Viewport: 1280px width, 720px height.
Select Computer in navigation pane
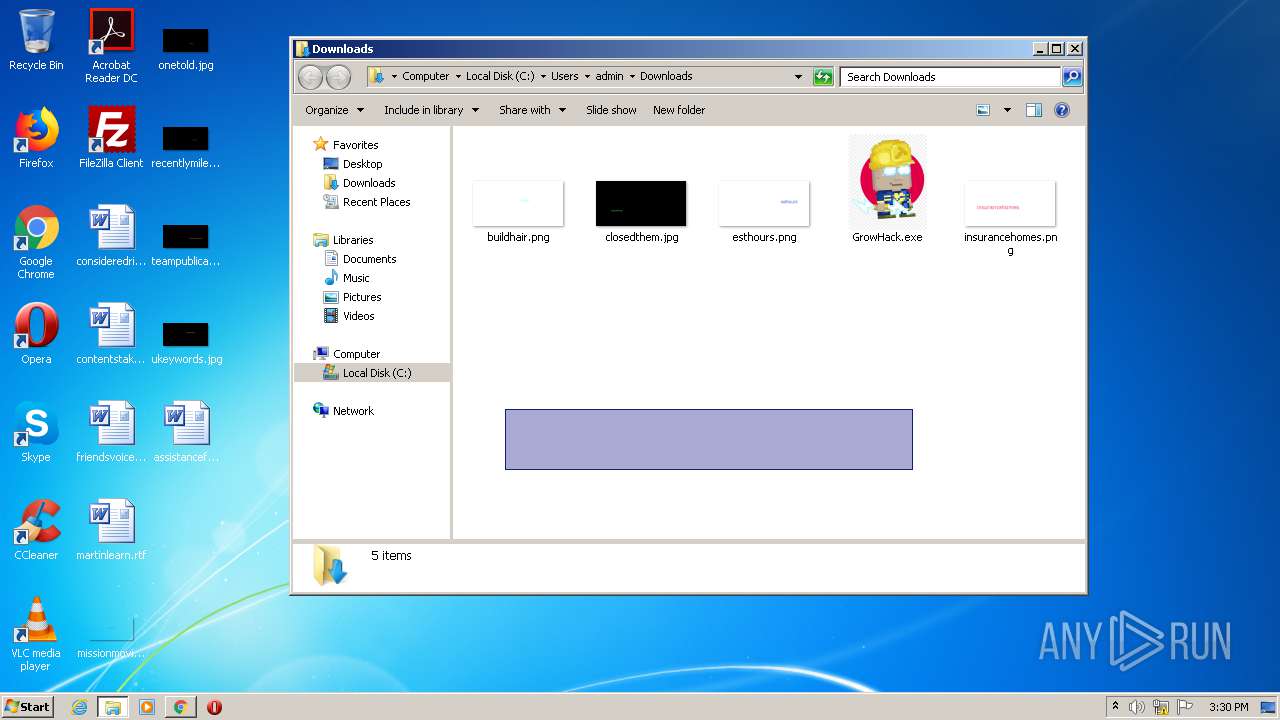click(356, 354)
